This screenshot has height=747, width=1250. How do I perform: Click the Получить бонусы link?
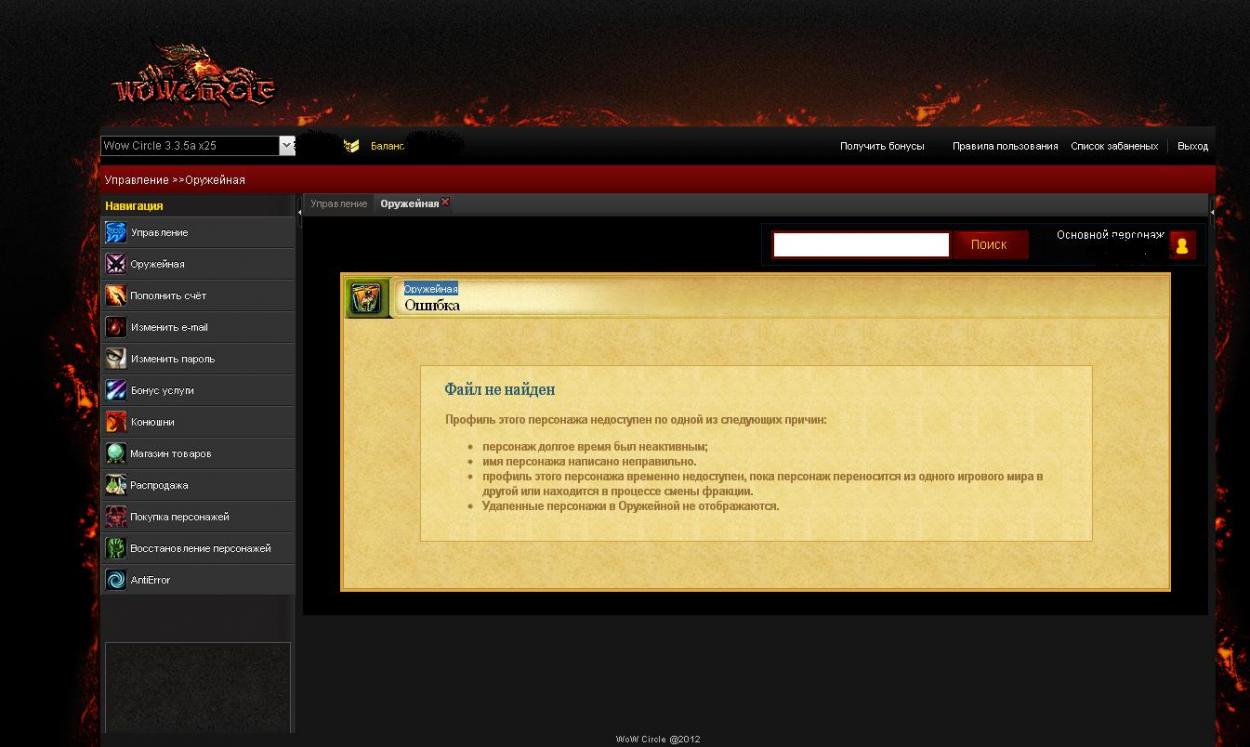pyautogui.click(x=881, y=147)
